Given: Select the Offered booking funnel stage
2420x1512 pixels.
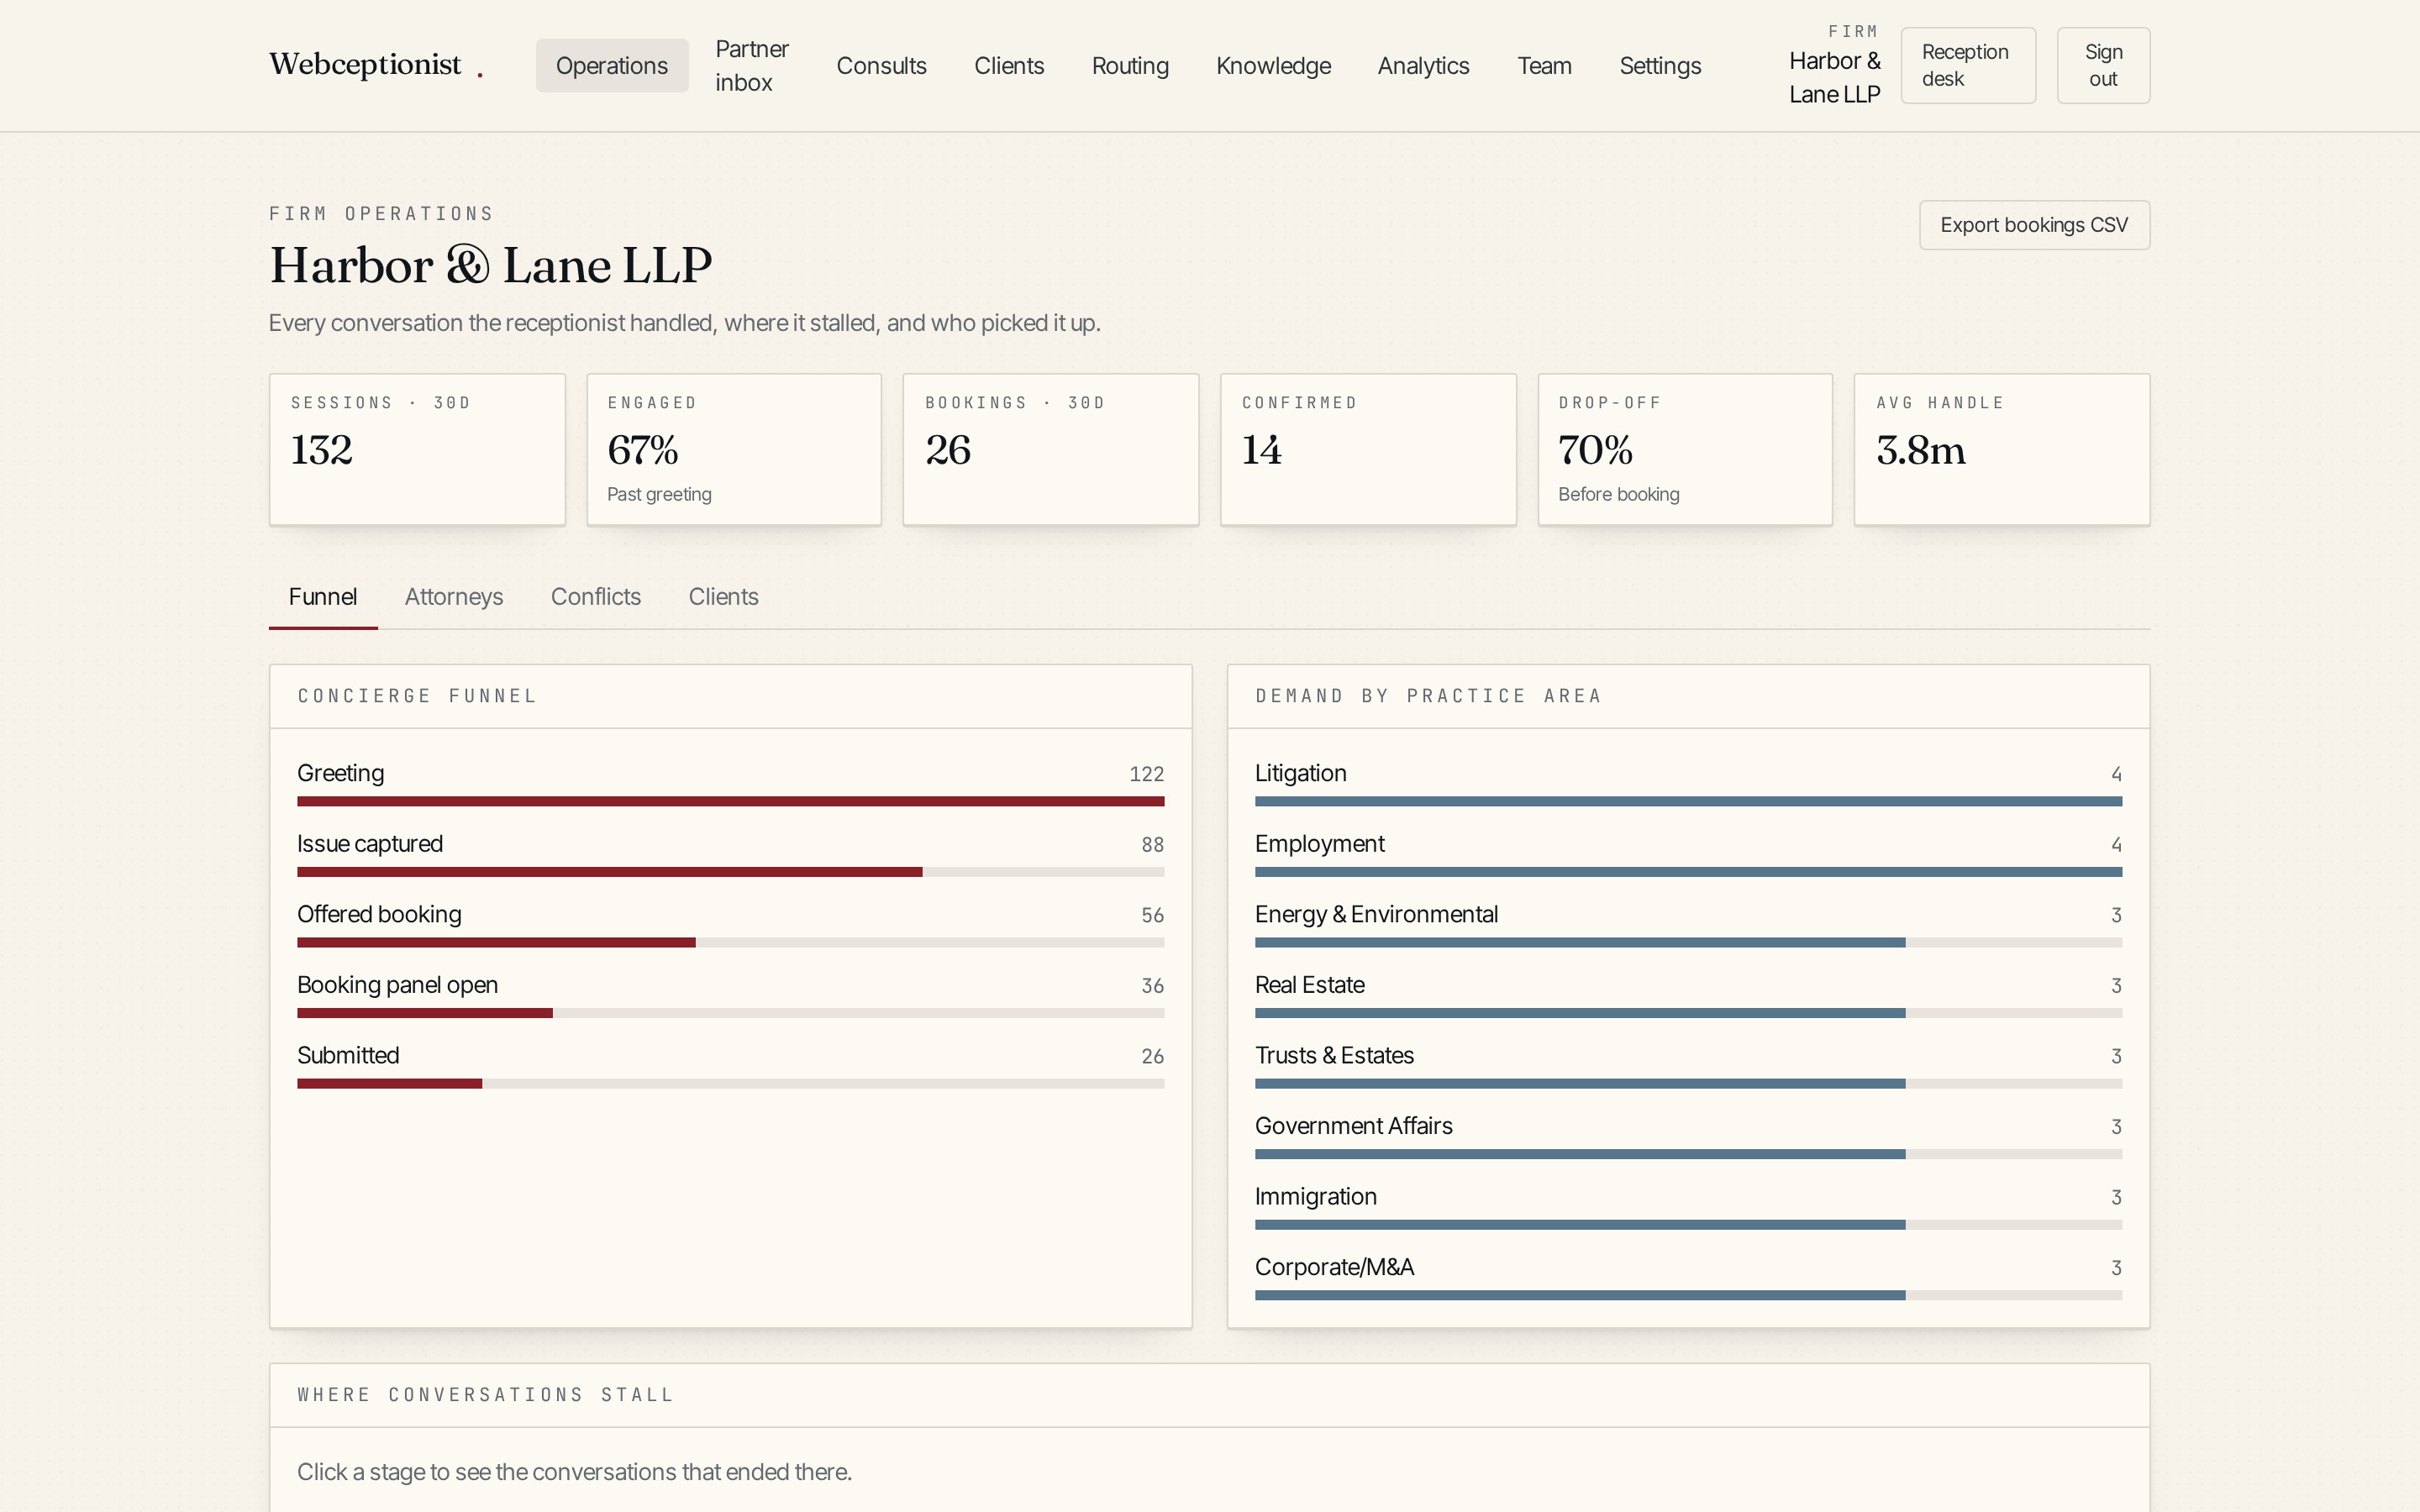Looking at the screenshot, I should [730, 924].
